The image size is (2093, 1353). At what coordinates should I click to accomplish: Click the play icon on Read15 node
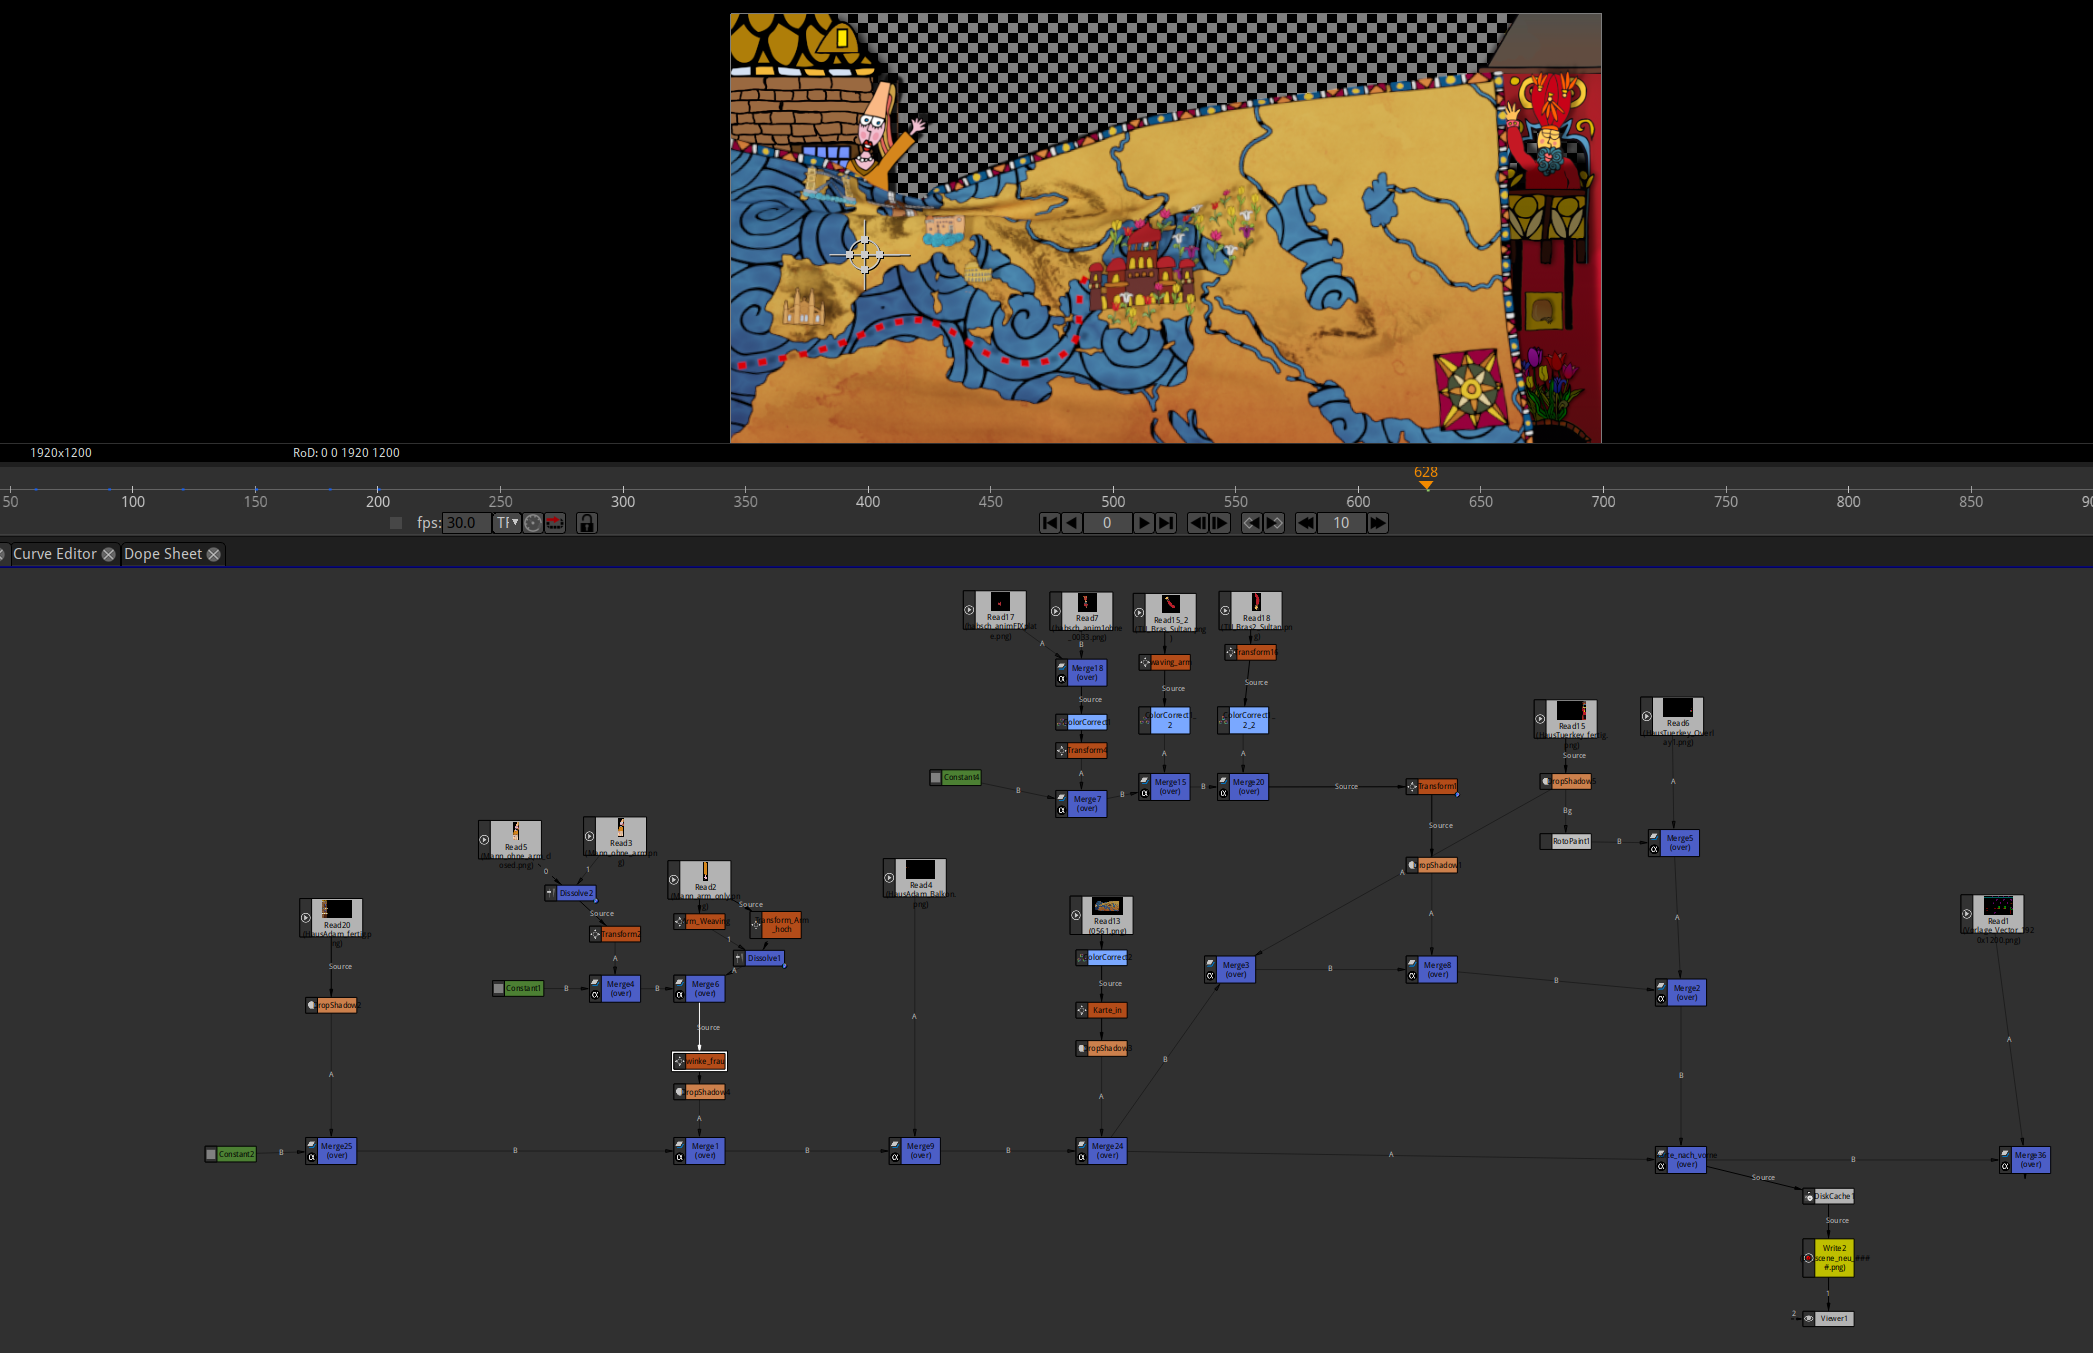tap(1540, 719)
